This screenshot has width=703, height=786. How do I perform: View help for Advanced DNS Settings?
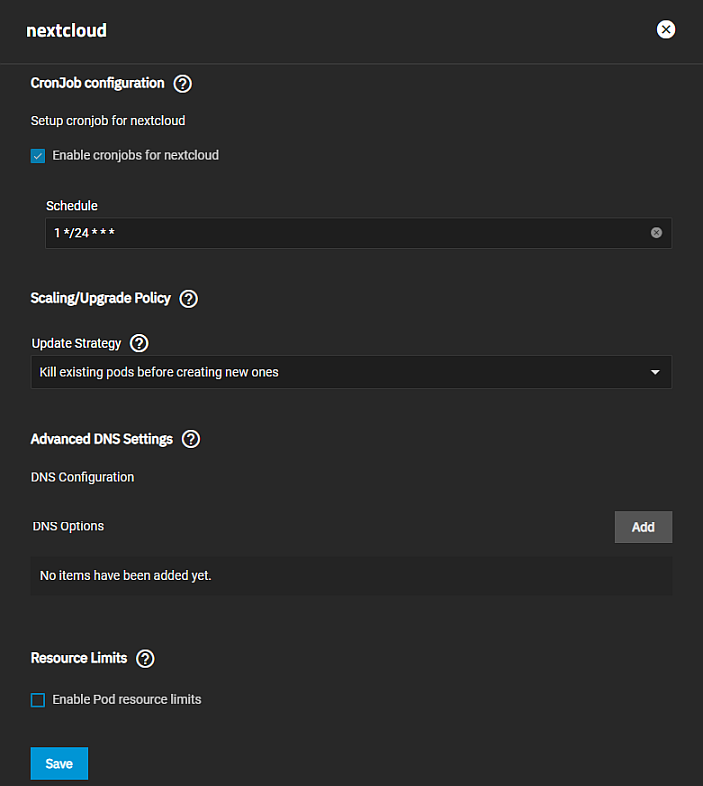(x=191, y=439)
